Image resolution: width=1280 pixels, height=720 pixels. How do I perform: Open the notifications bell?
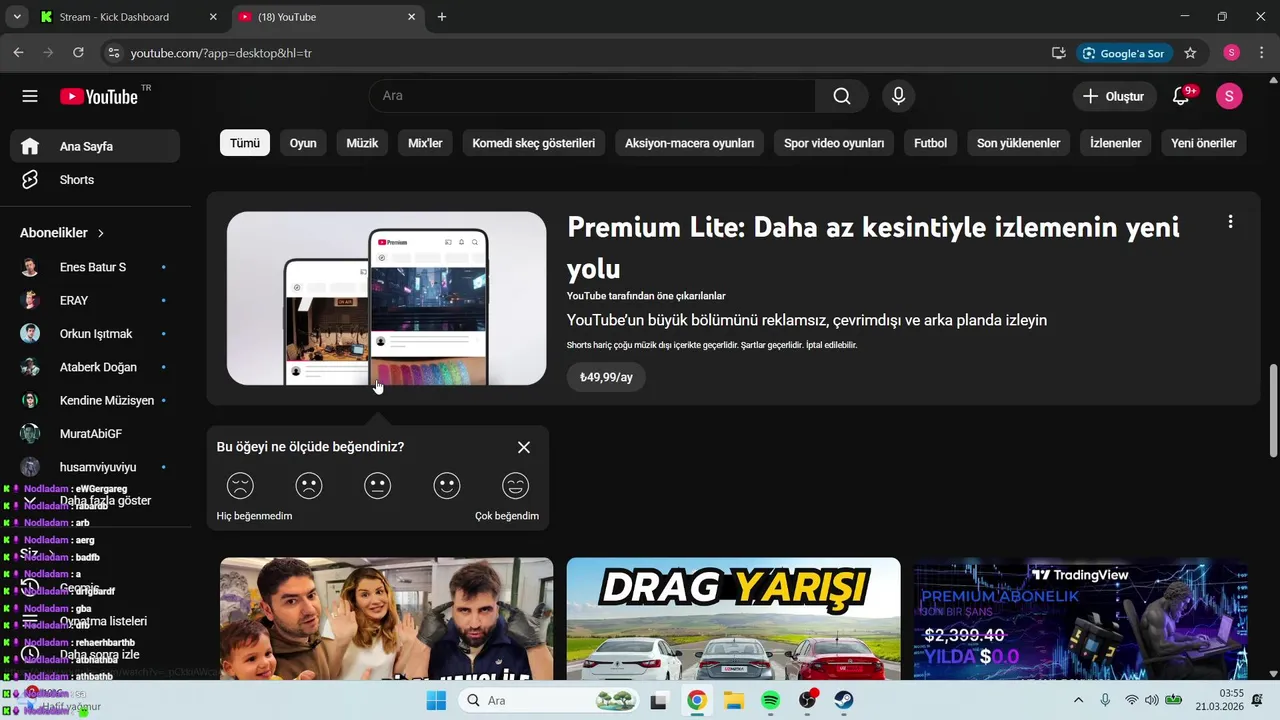coord(1181,96)
